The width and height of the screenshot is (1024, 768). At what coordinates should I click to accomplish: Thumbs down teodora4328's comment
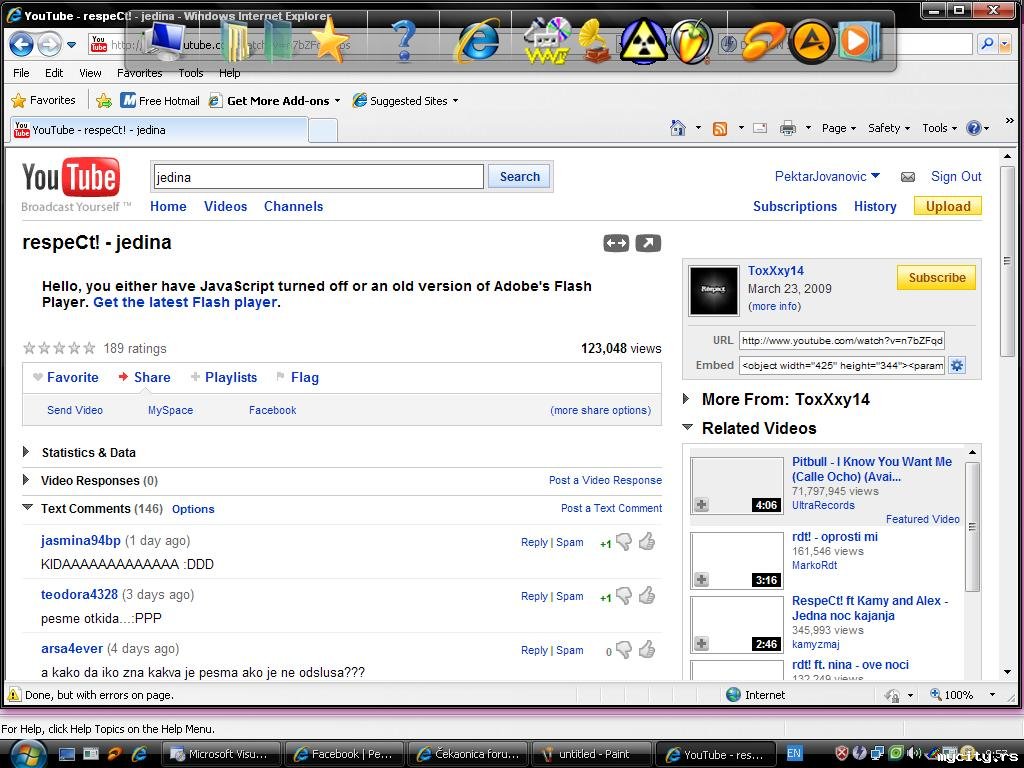(624, 596)
